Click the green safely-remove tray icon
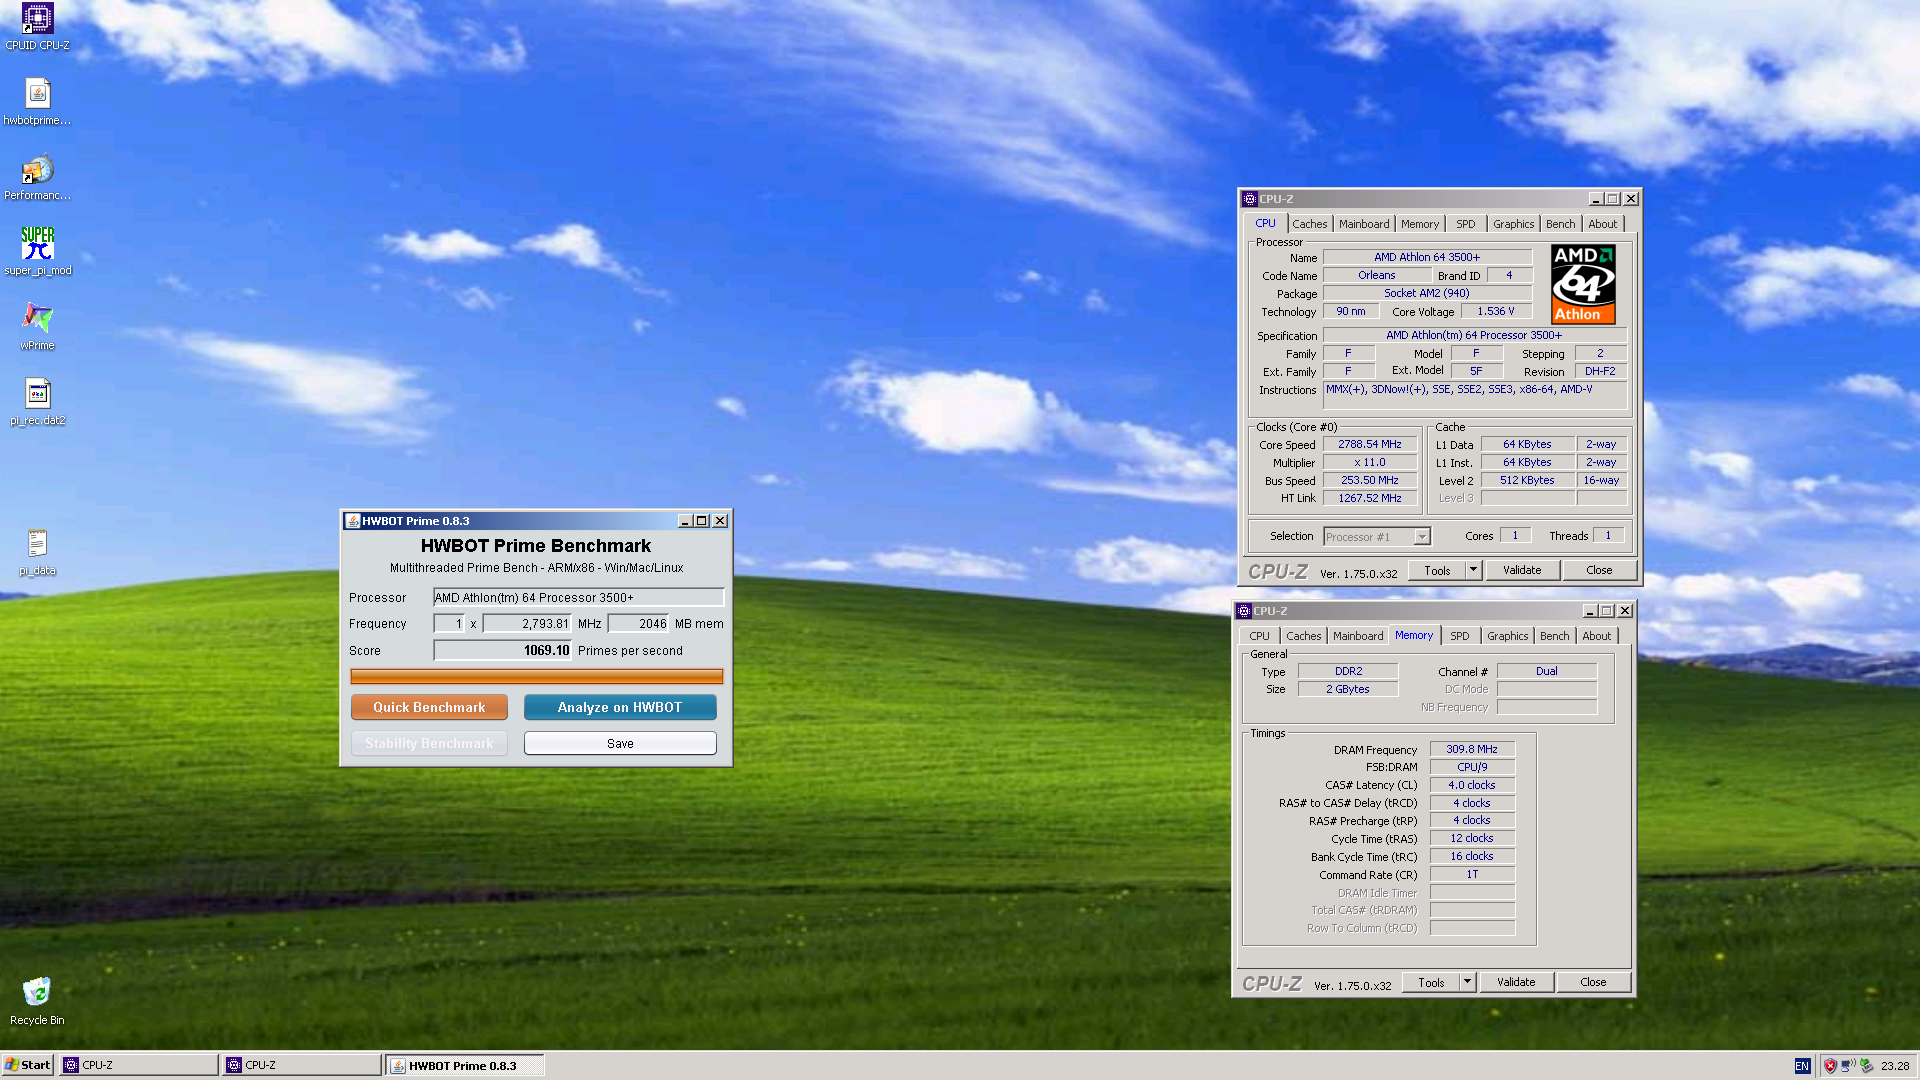This screenshot has height=1080, width=1920. coord(1866,1066)
